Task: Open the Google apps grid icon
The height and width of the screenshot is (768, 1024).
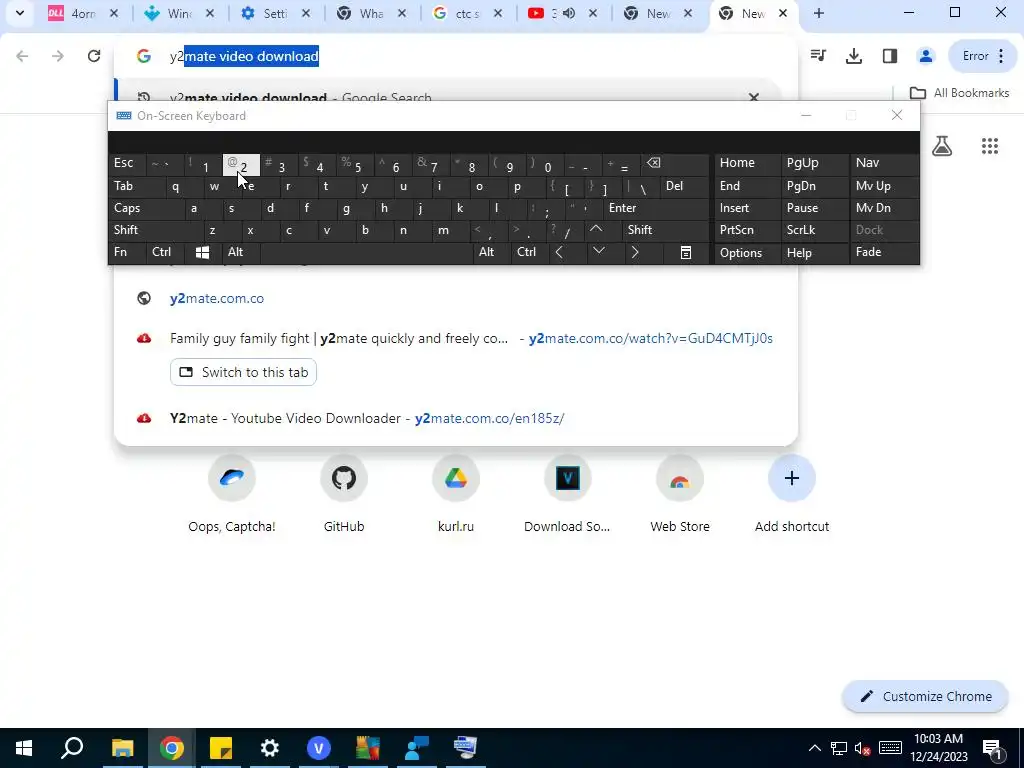Action: [x=990, y=146]
